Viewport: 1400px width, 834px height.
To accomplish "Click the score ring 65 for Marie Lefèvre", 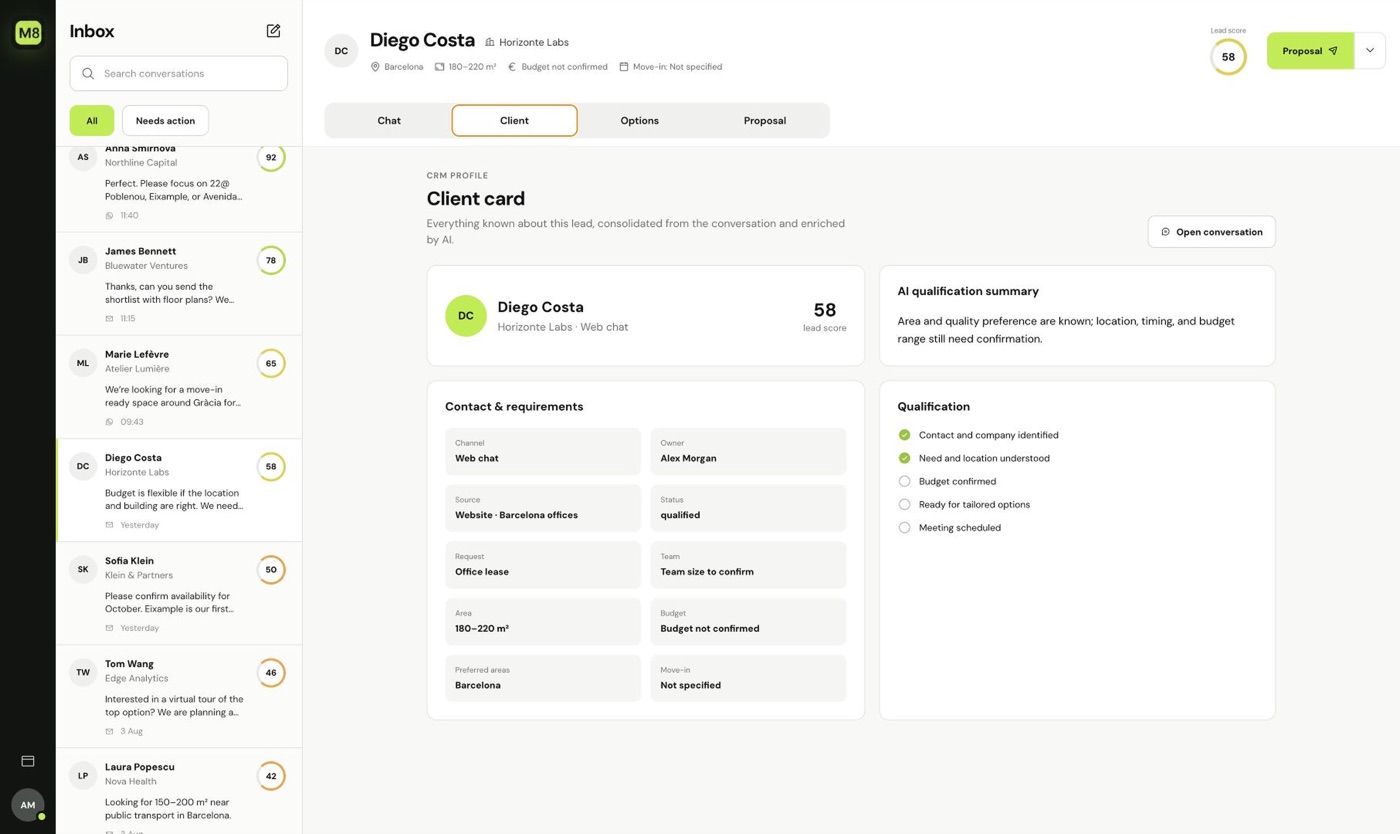I will (270, 363).
